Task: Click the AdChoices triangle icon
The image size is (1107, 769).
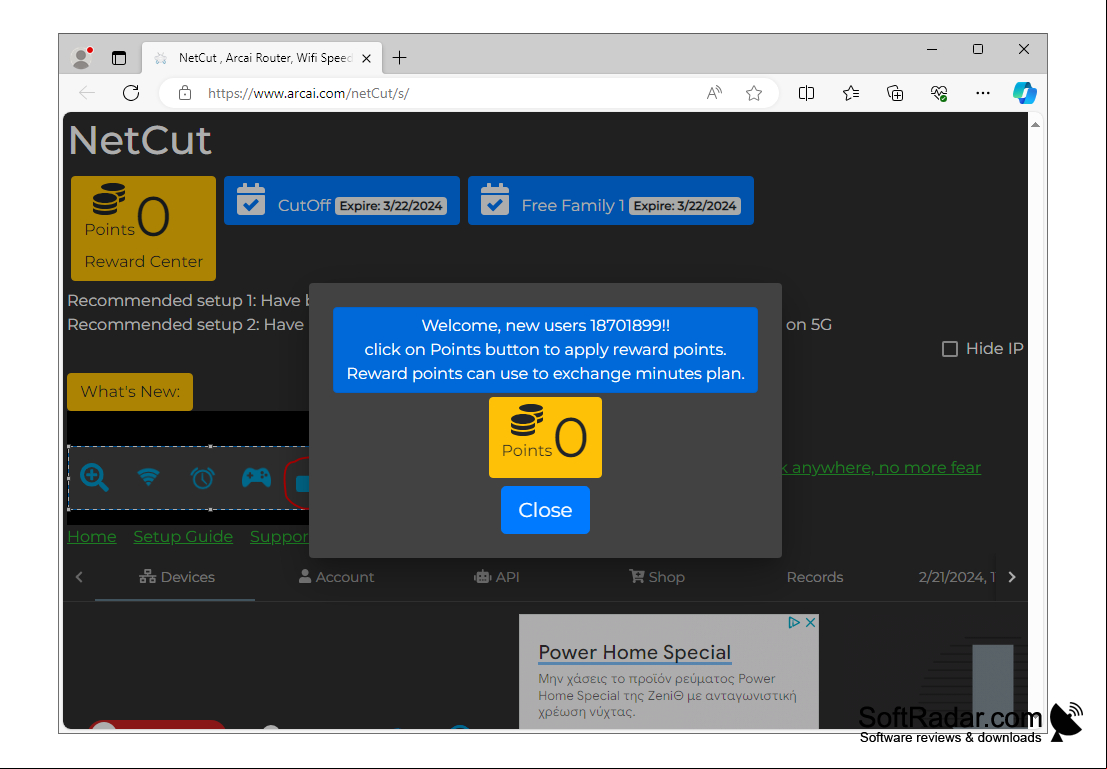Action: (794, 622)
